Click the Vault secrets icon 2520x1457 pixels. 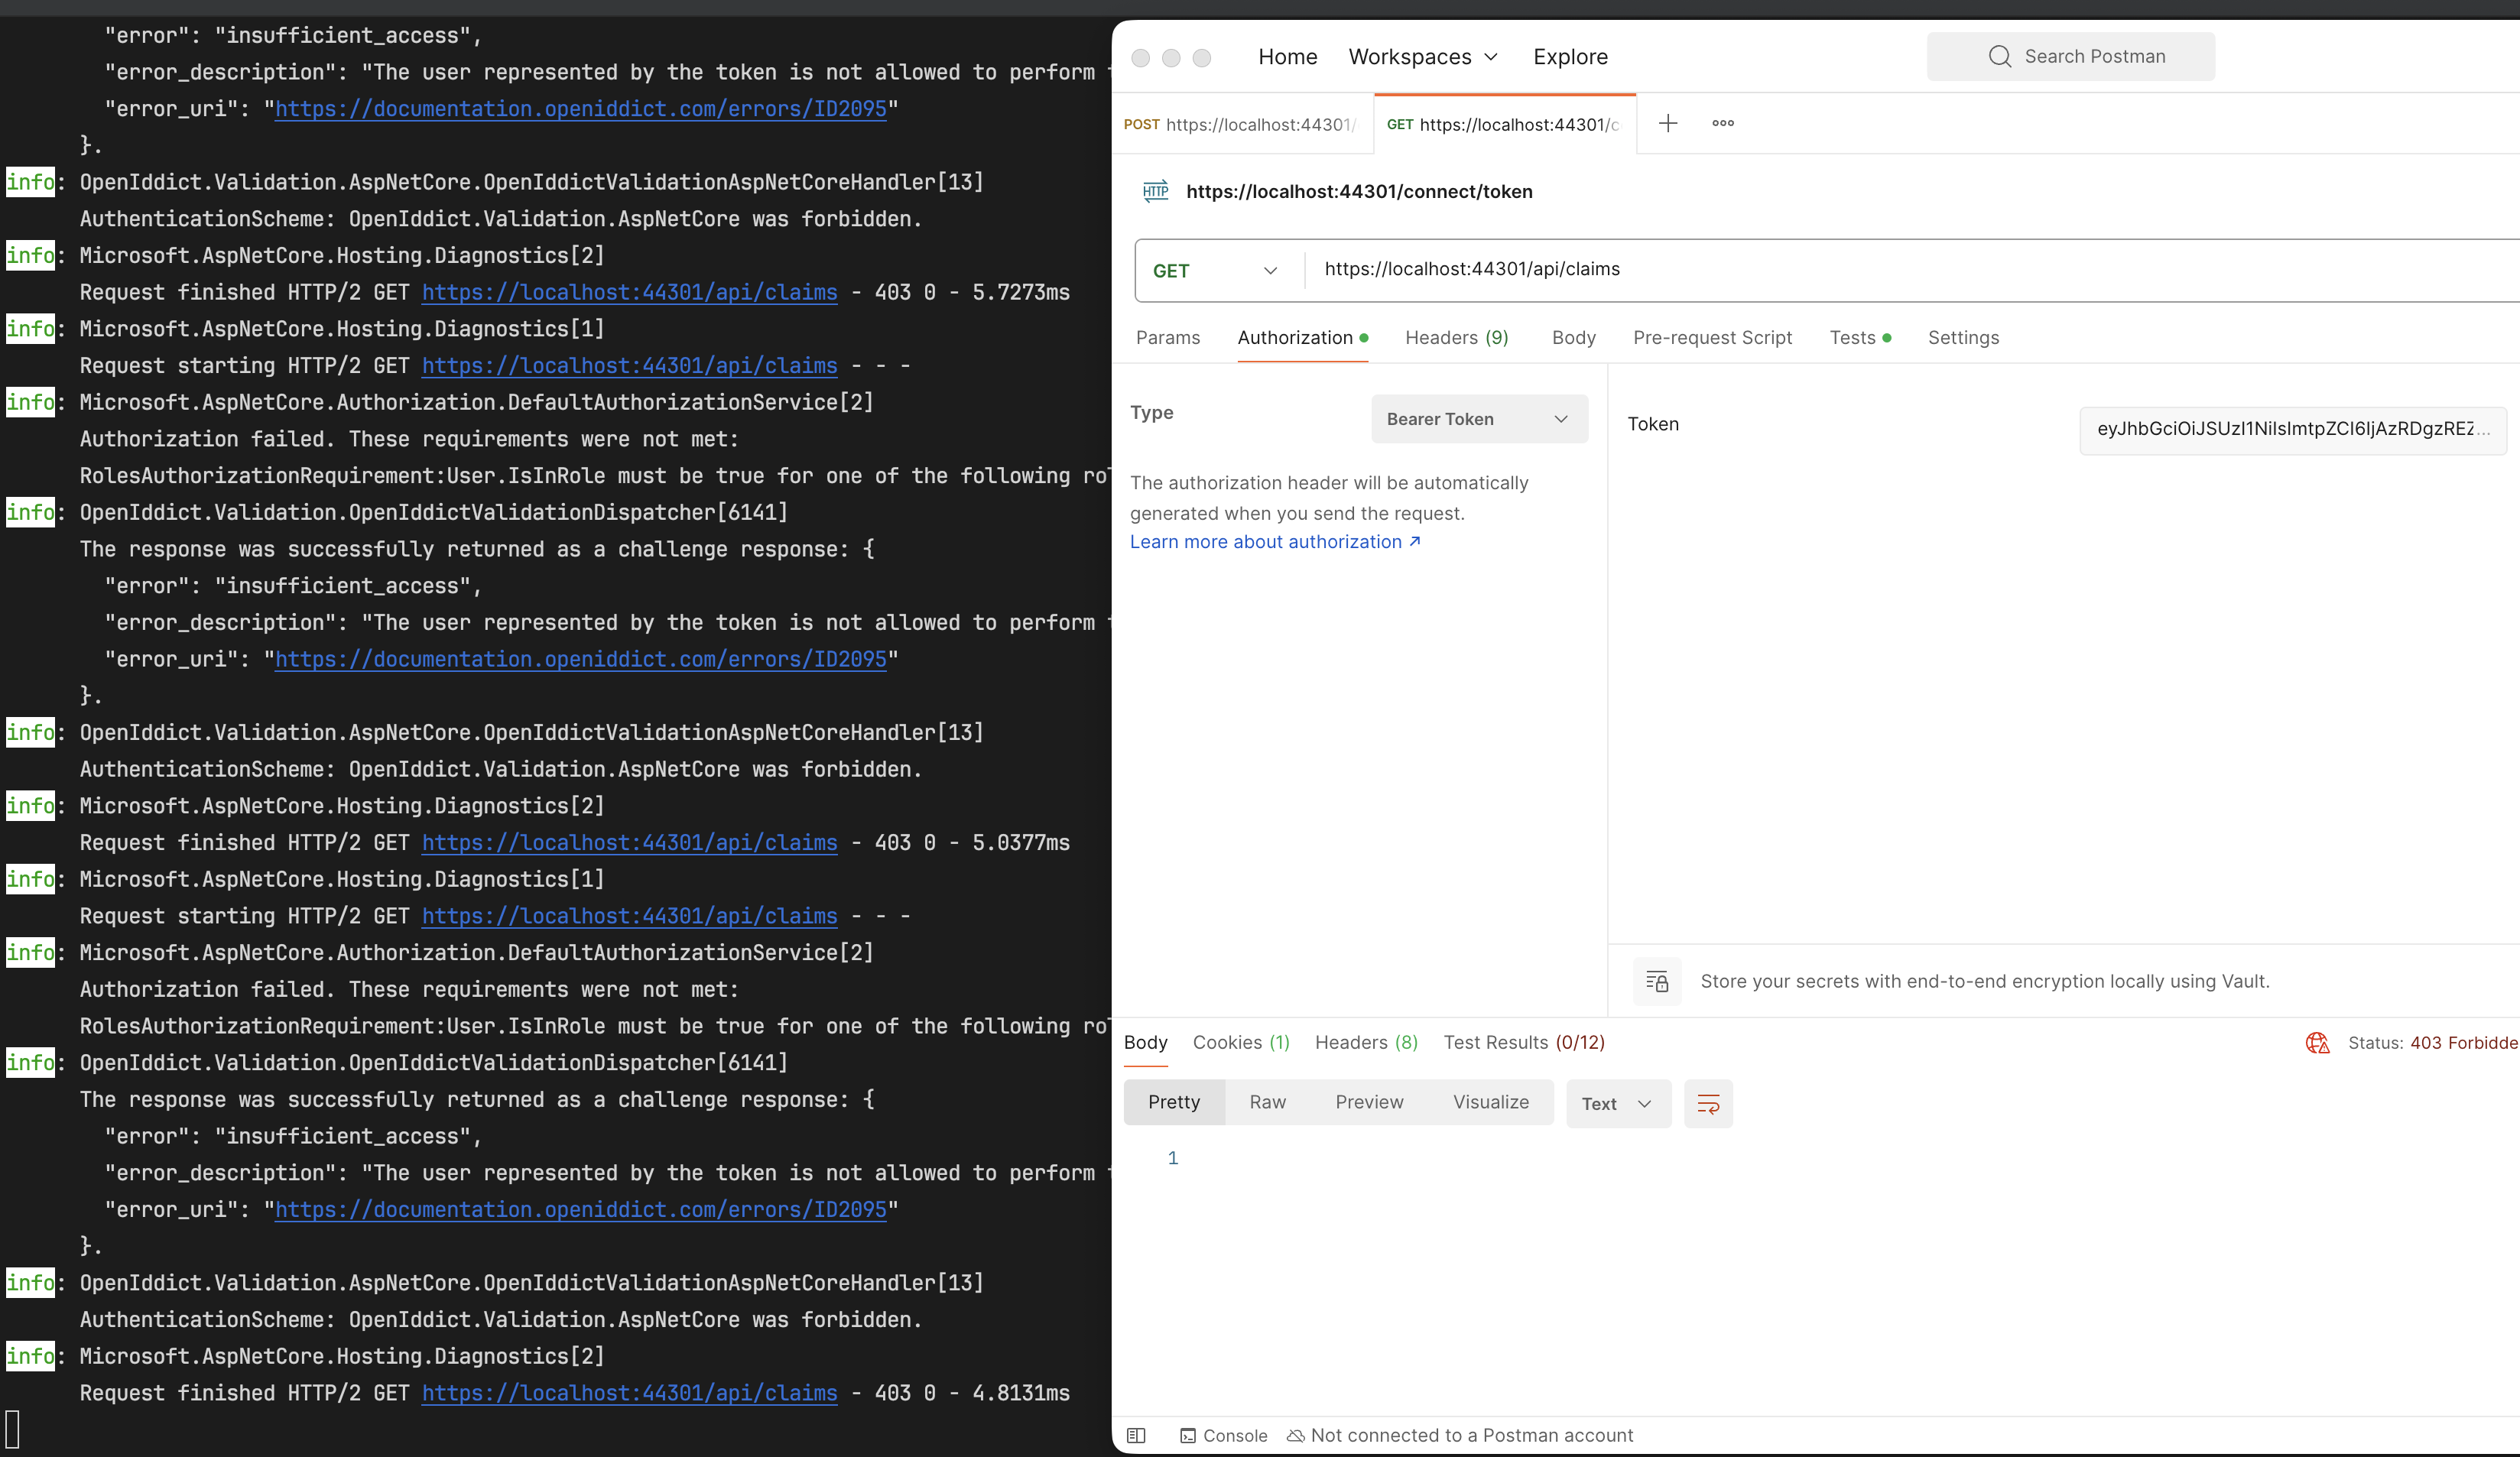pyautogui.click(x=1657, y=981)
